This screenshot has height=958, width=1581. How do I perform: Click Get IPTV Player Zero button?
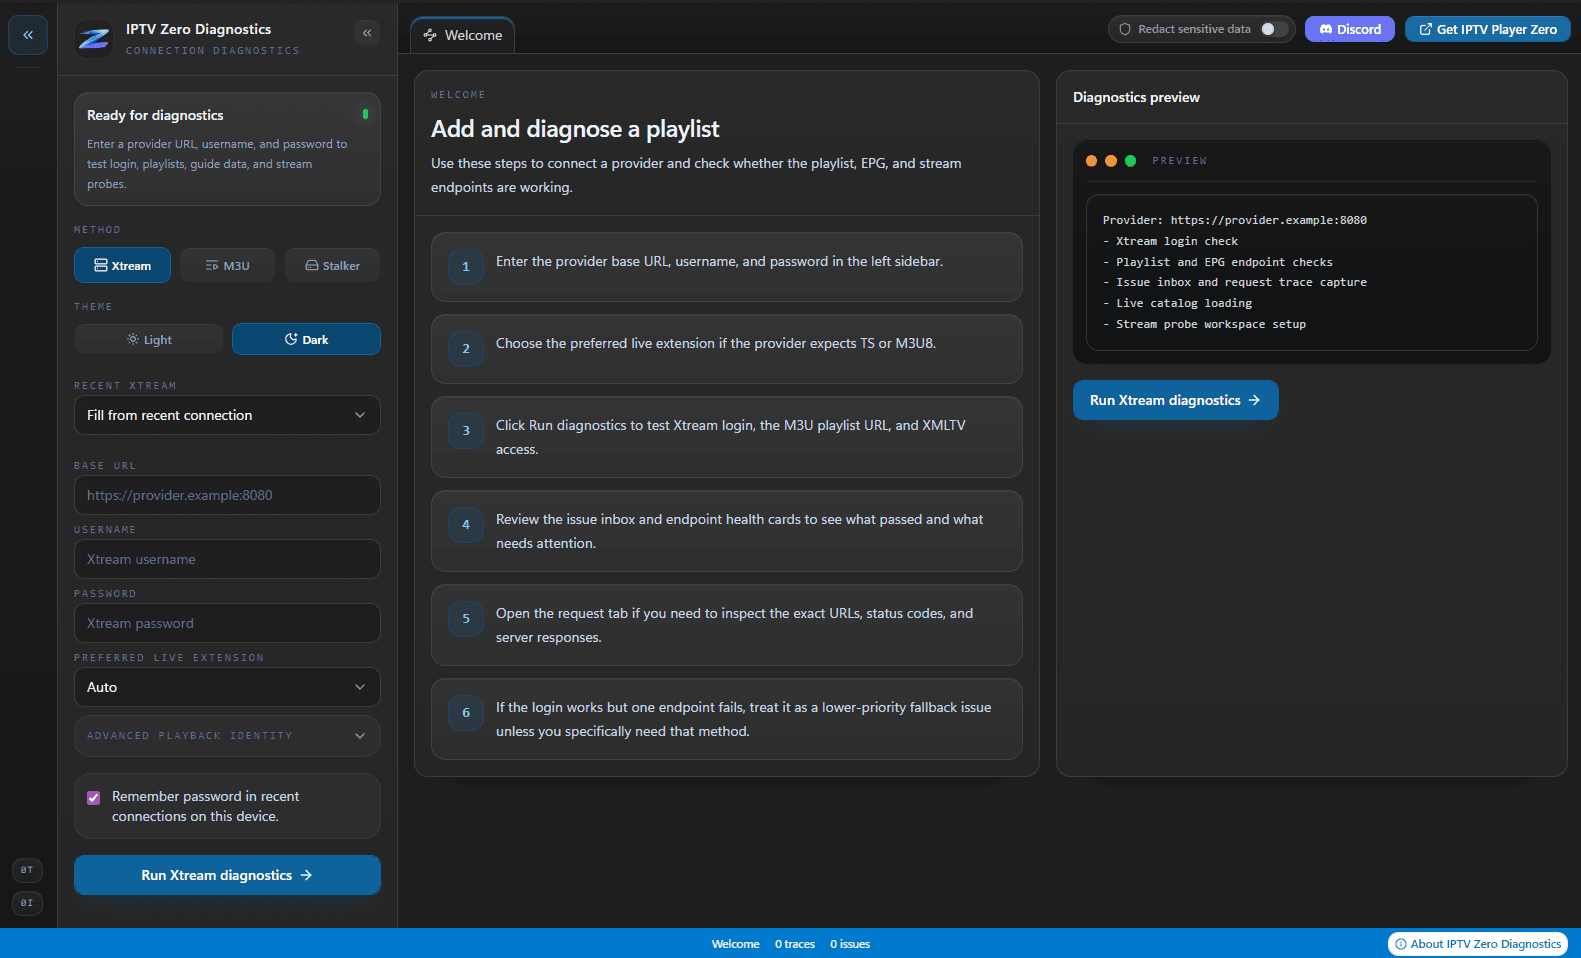(1488, 29)
